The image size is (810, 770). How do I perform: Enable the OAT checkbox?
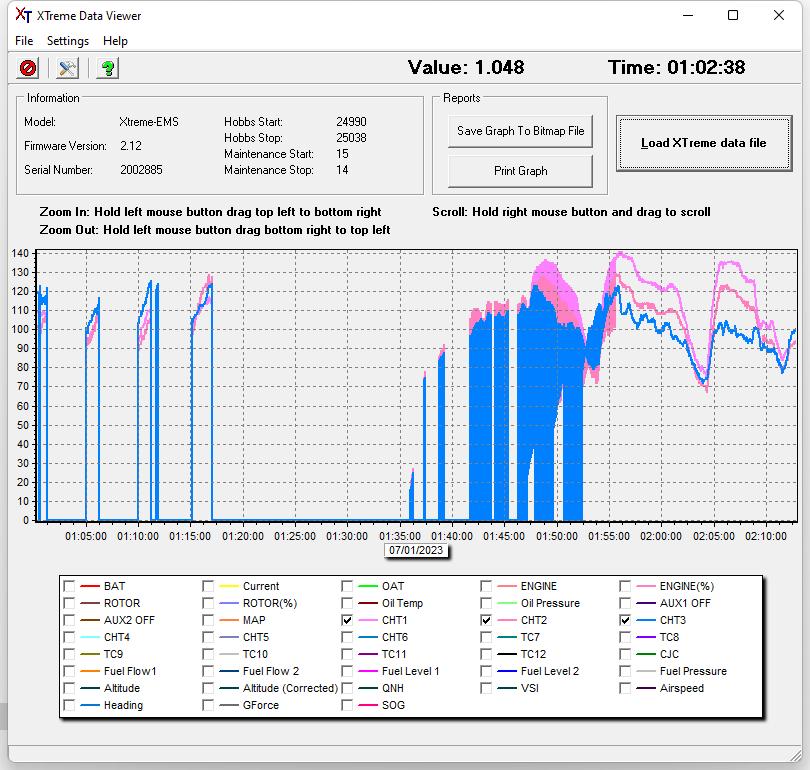(x=347, y=586)
